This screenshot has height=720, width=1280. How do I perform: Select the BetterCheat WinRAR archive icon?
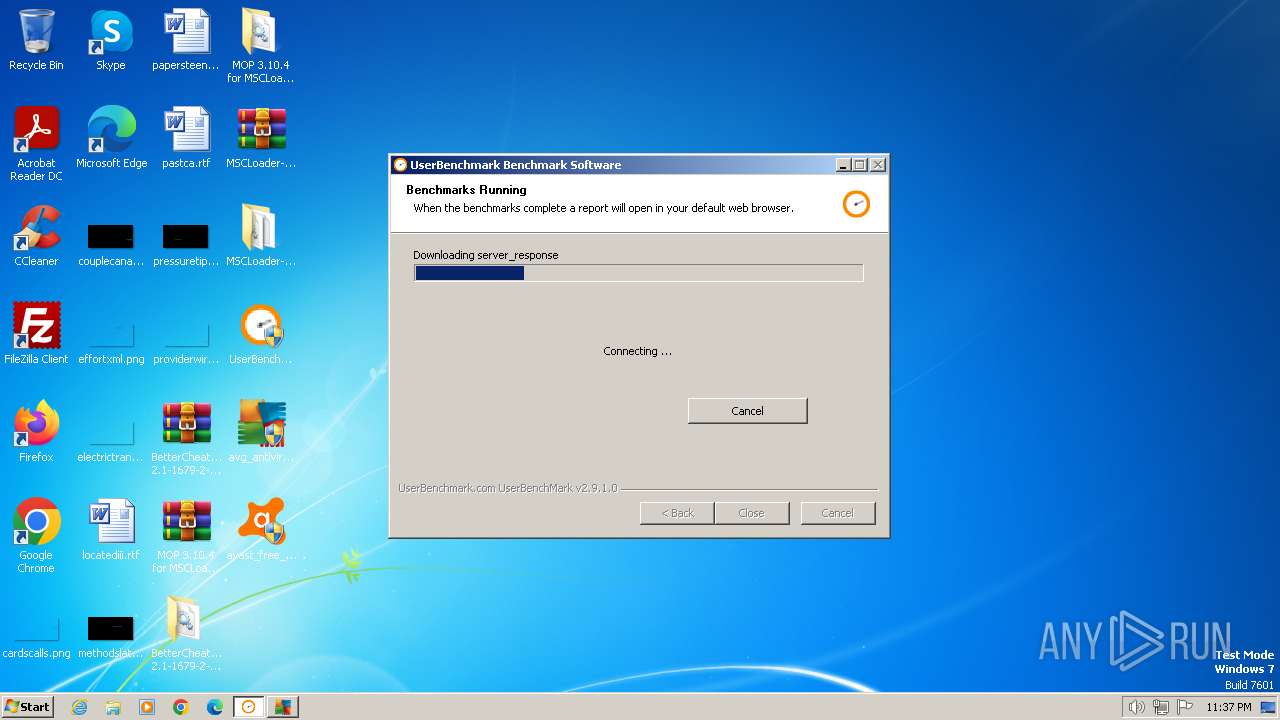click(186, 438)
